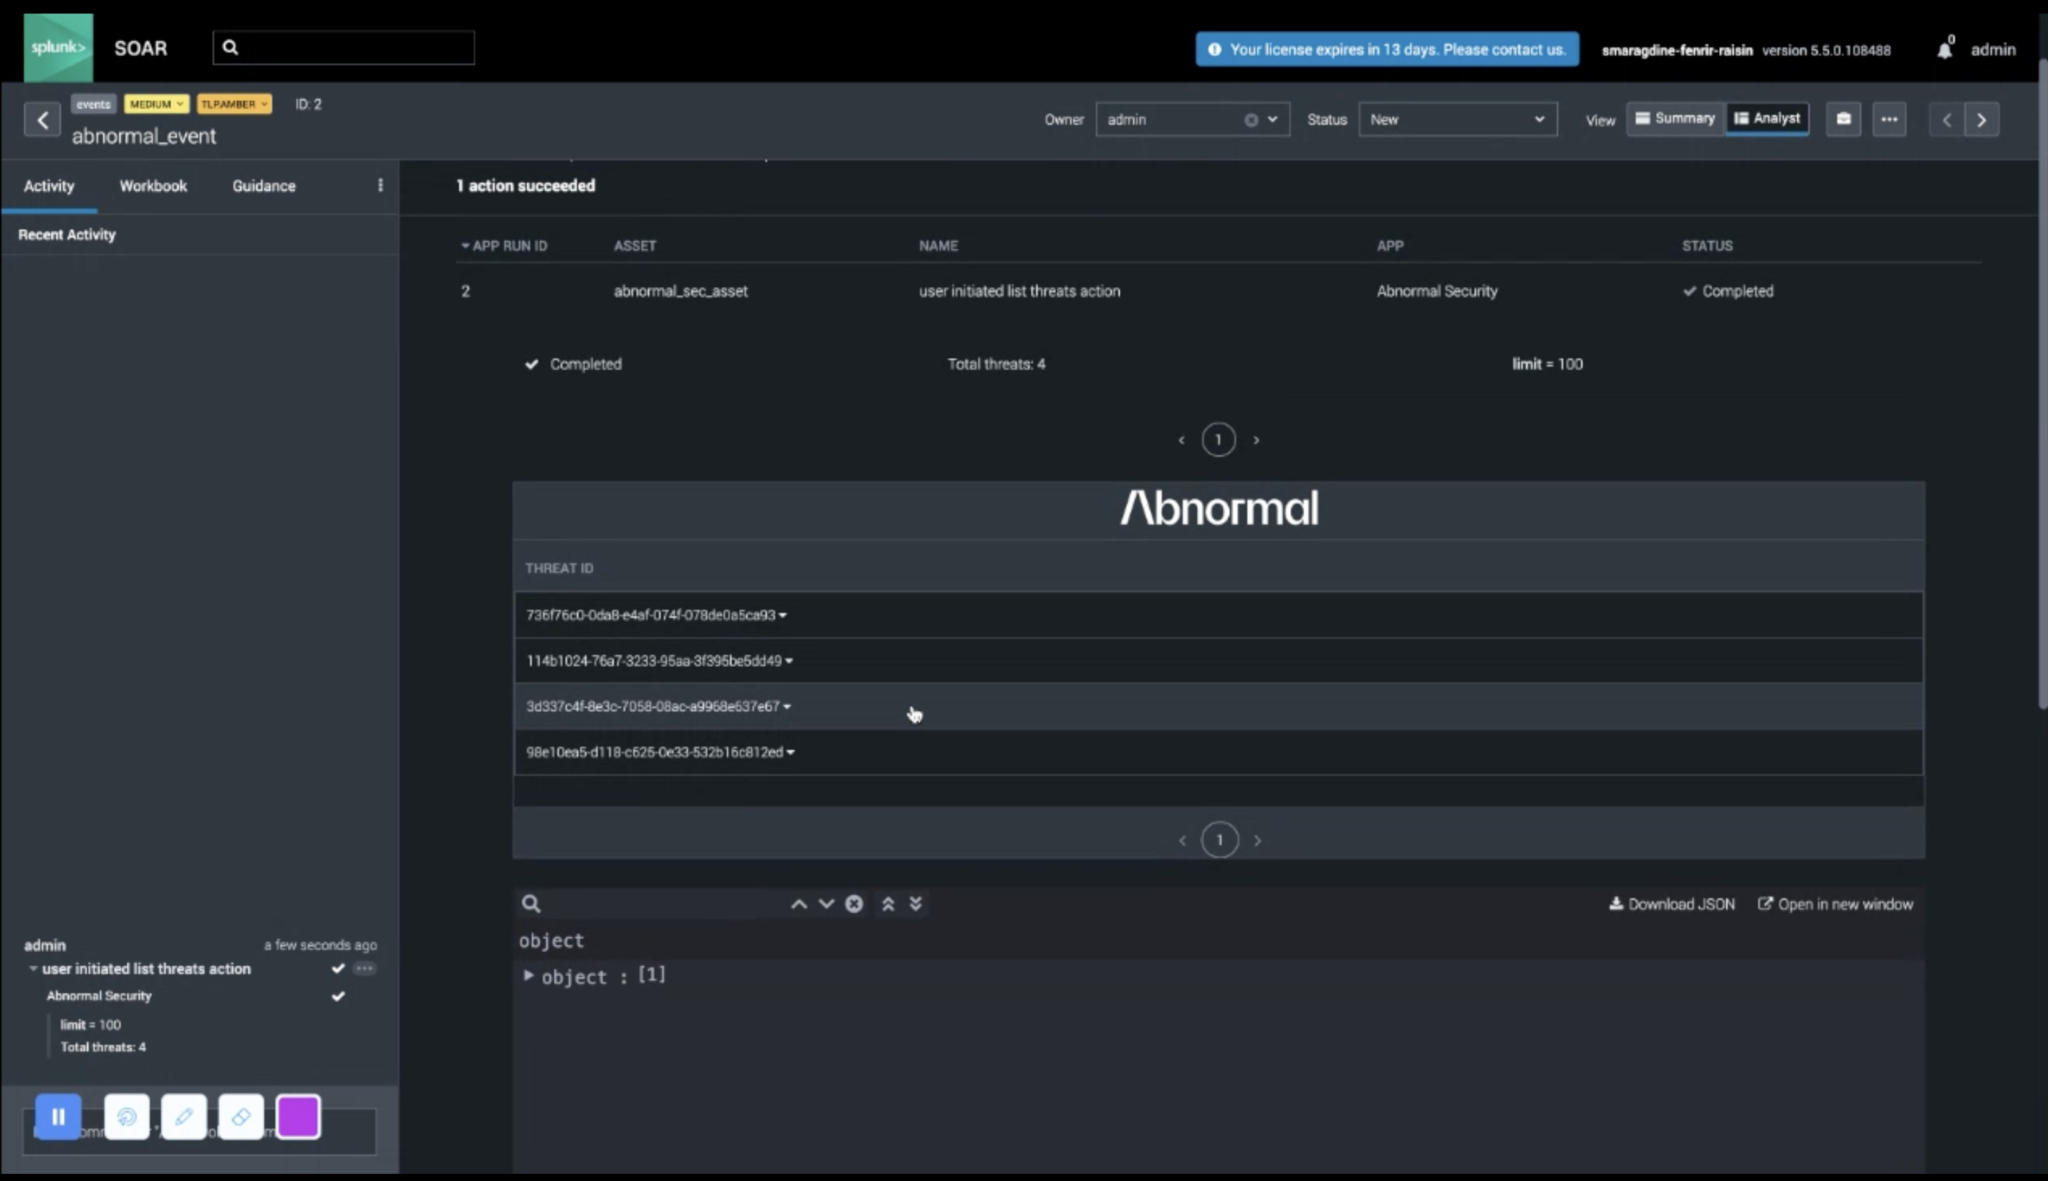Screen dimensions: 2048x1181
Task: Click the JSON search magnifier icon
Action: 531,904
